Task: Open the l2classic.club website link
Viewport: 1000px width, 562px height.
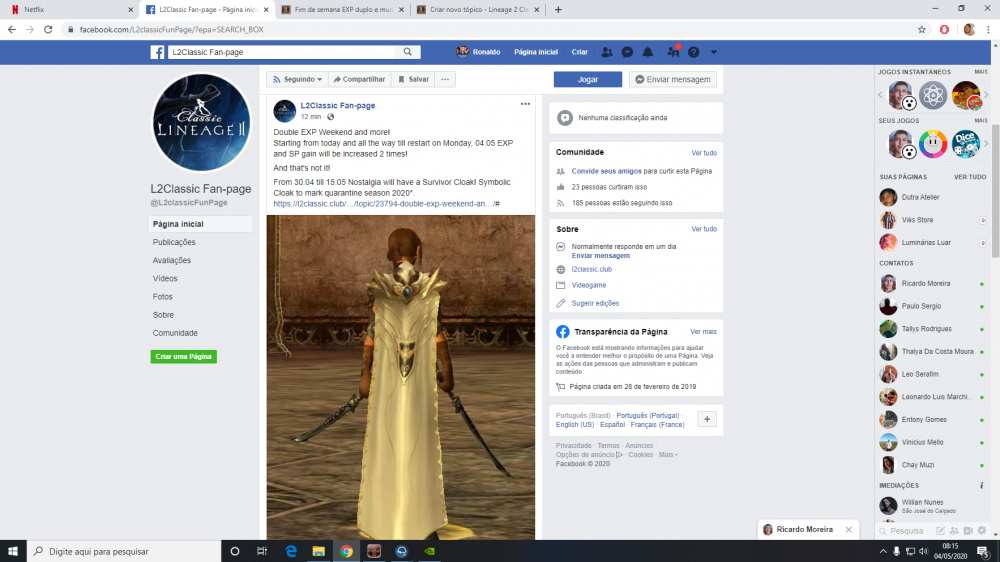Action: coord(591,269)
